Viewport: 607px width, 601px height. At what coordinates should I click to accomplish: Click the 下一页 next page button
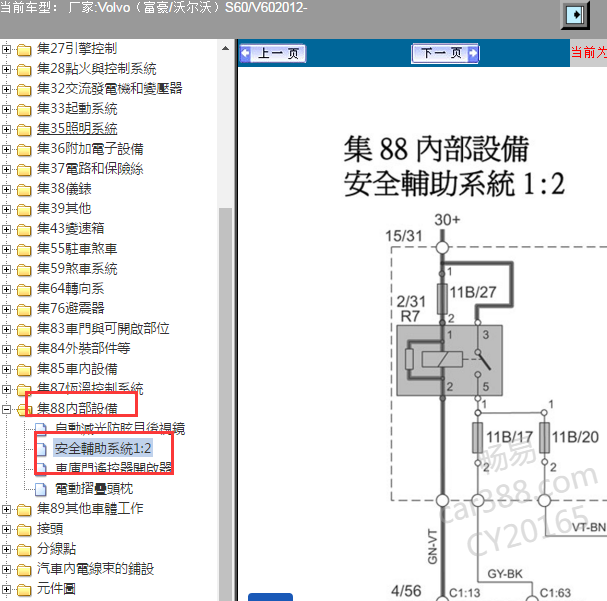click(445, 53)
